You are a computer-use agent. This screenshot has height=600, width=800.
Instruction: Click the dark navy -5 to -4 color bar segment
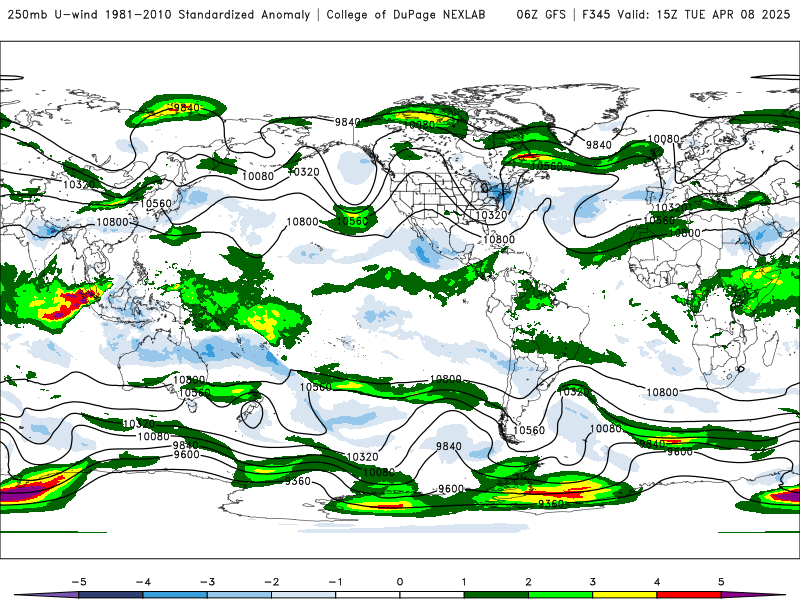click(111, 595)
